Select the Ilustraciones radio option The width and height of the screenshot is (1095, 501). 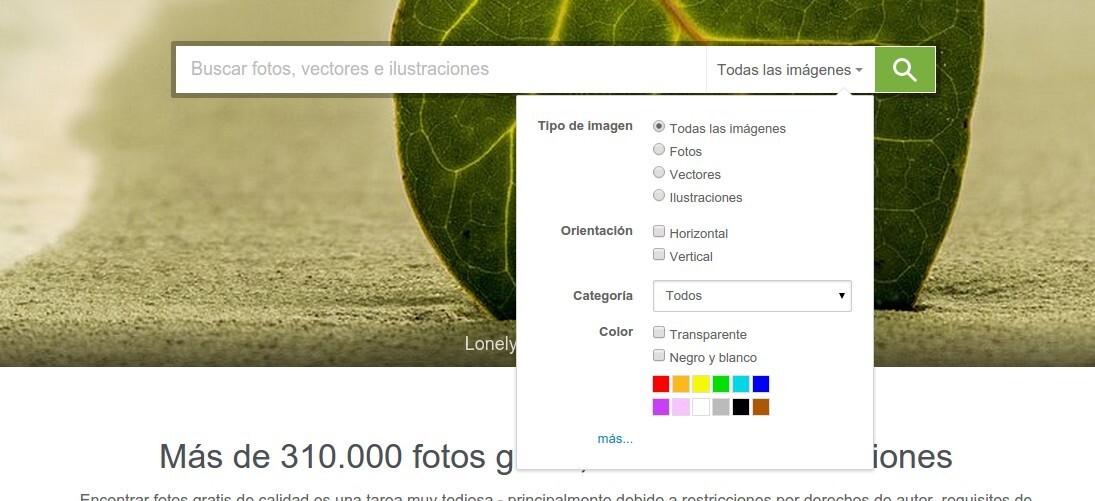[x=659, y=196]
